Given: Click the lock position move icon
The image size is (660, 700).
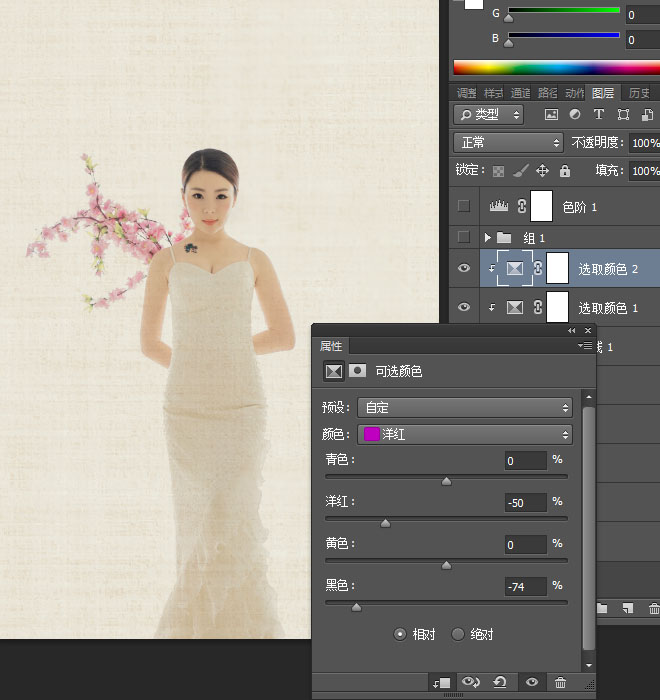Looking at the screenshot, I should (542, 171).
